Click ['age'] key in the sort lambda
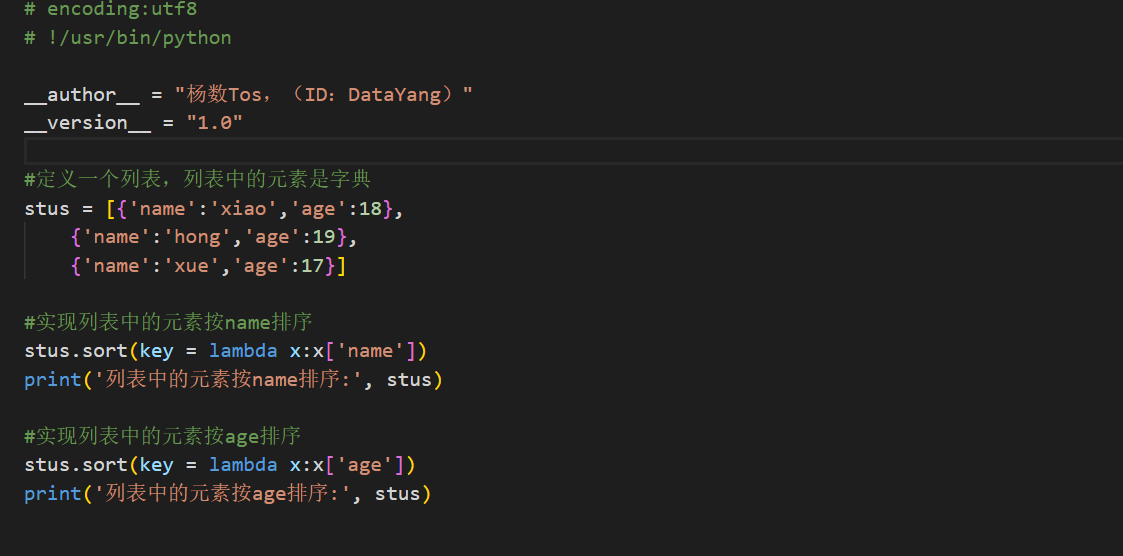The width and height of the screenshot is (1123, 556). point(365,465)
